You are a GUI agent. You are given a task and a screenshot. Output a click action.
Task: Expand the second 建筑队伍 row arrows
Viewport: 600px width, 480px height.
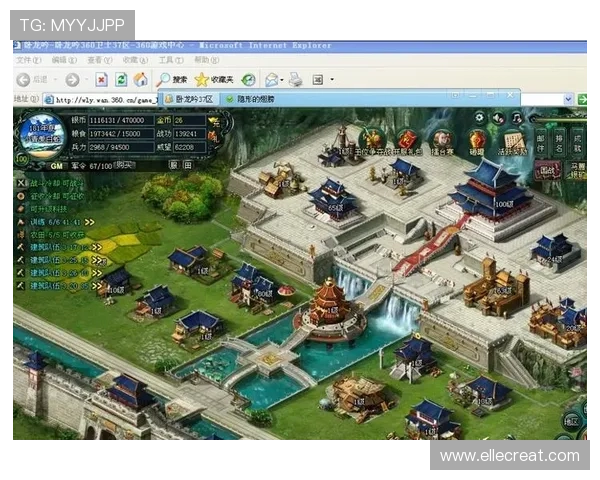click(97, 260)
